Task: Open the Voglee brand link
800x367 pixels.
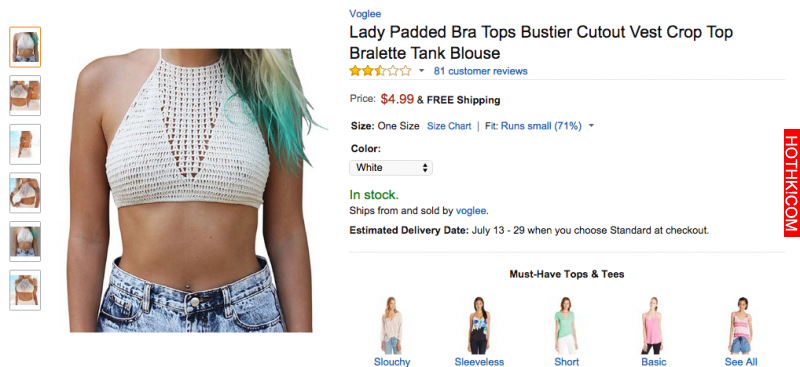Action: pos(365,14)
